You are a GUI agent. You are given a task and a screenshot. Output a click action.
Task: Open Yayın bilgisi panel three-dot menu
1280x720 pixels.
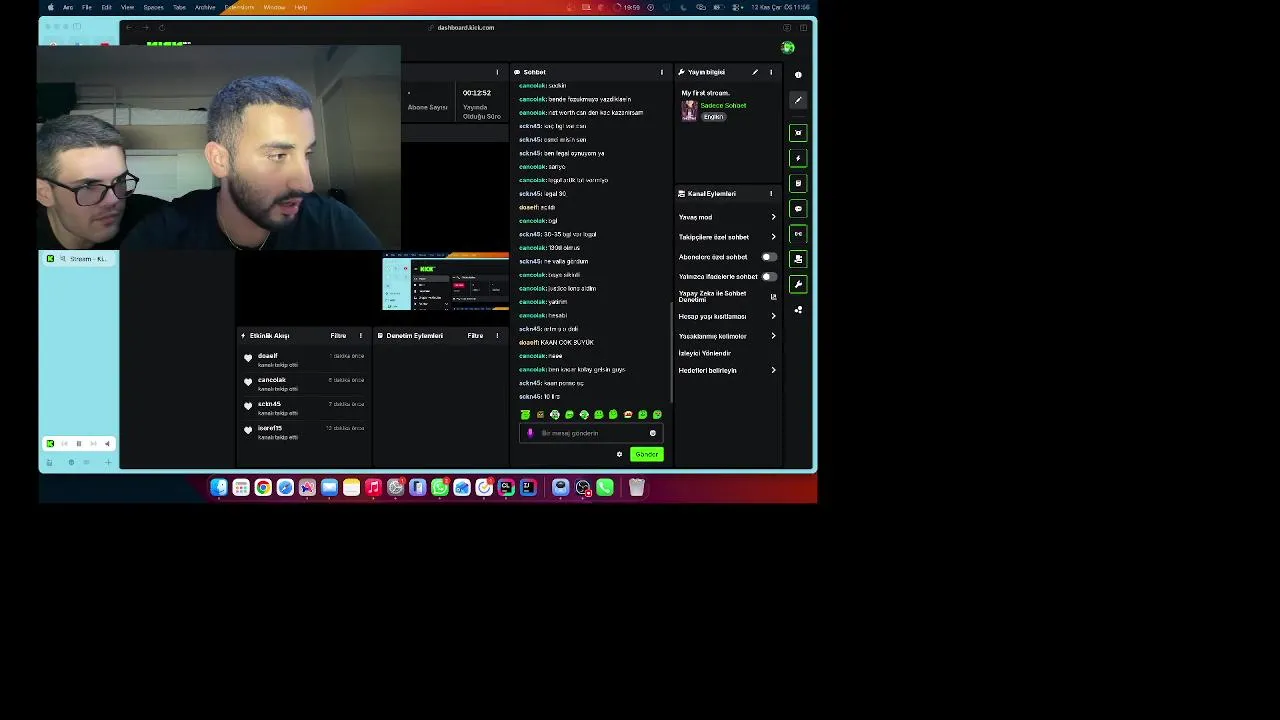point(770,72)
